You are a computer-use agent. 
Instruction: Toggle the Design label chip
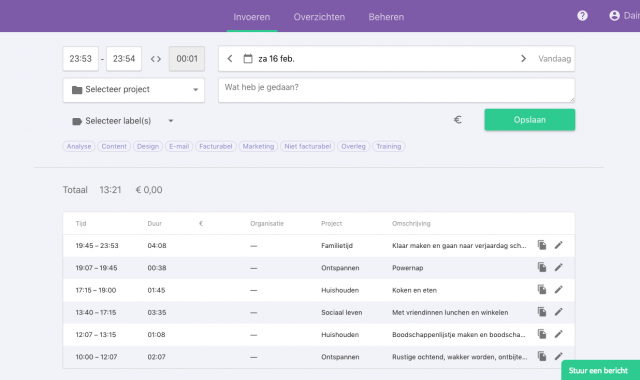point(148,147)
